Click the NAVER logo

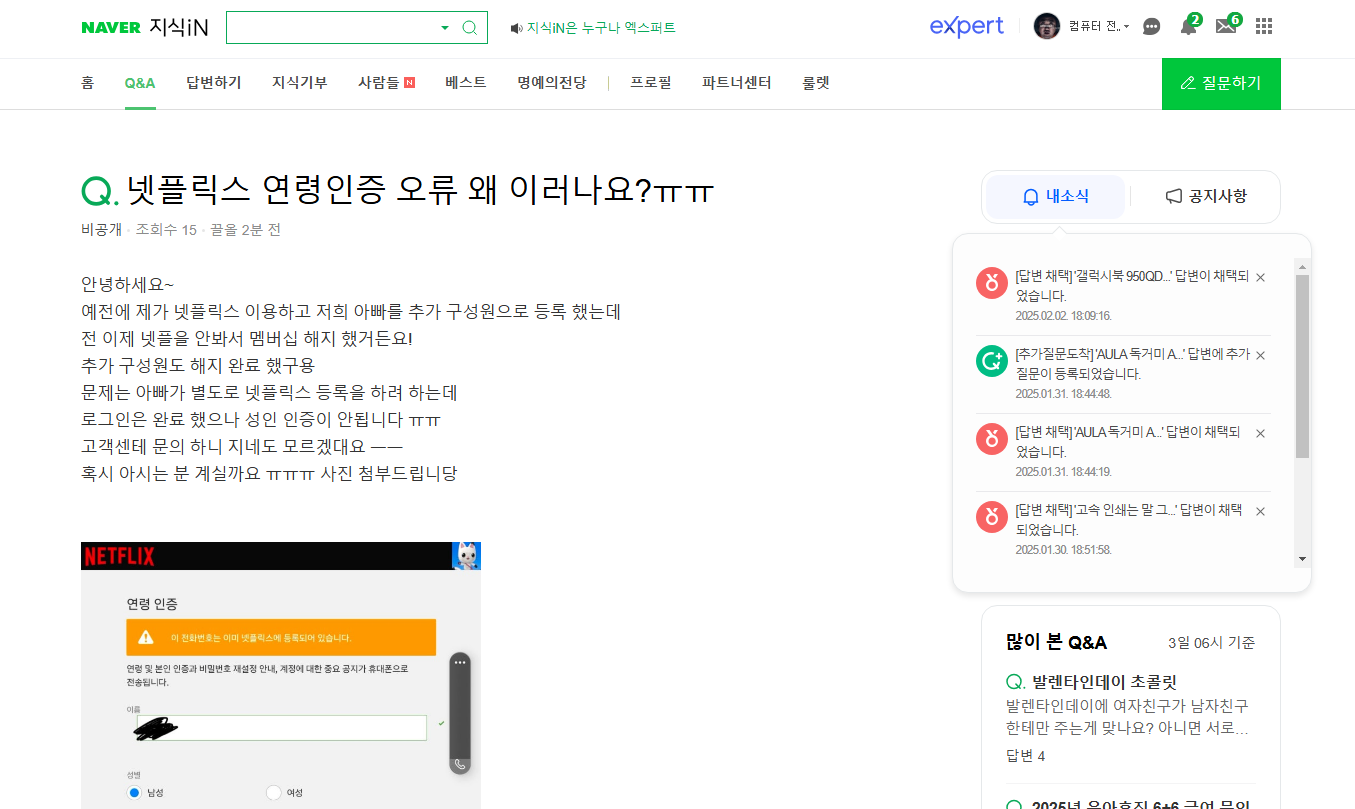111,27
